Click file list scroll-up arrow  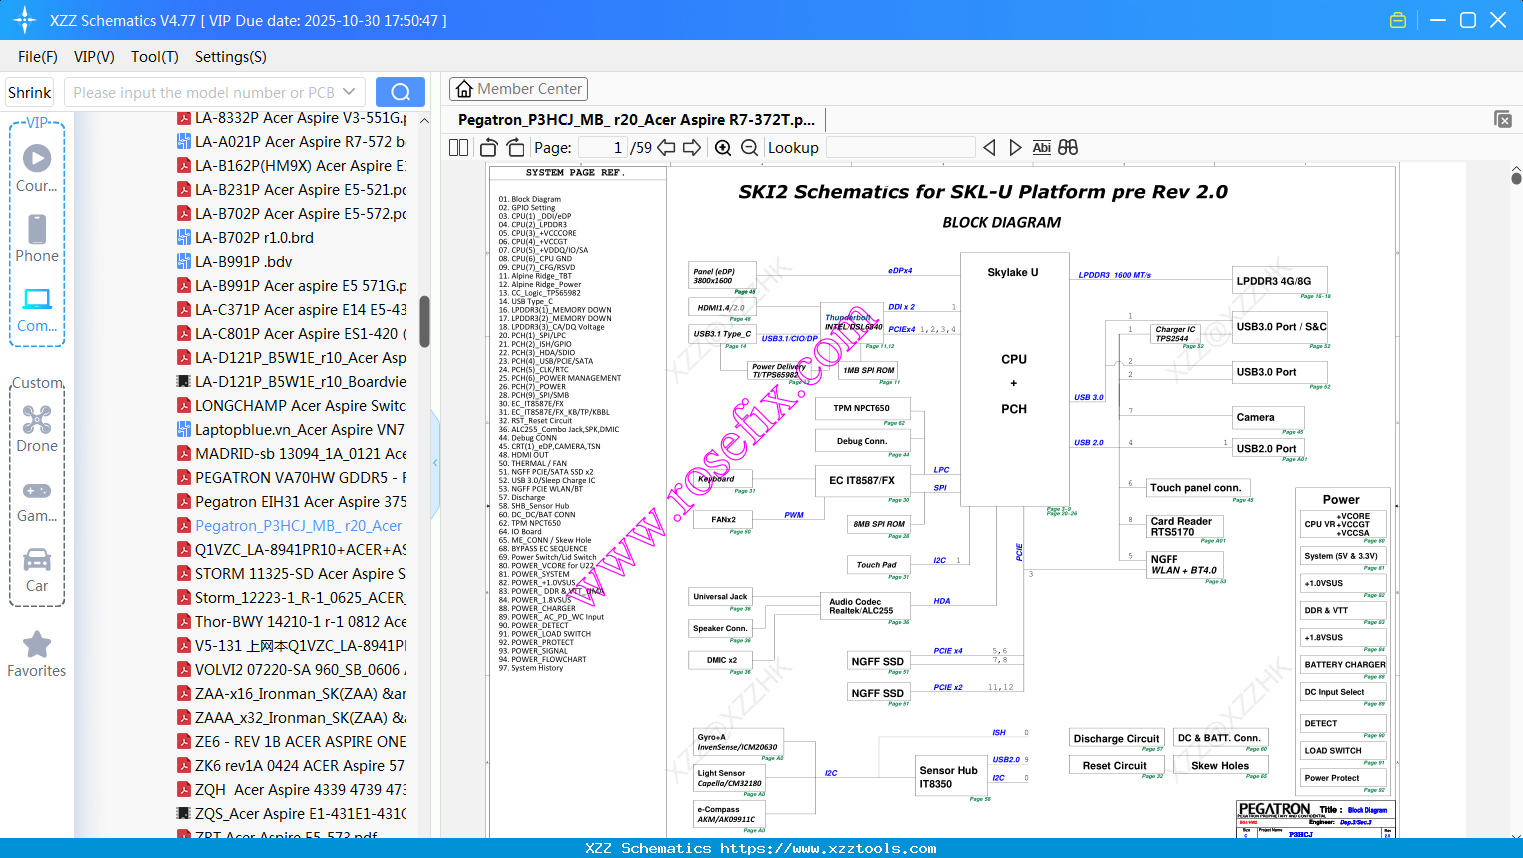coord(424,120)
